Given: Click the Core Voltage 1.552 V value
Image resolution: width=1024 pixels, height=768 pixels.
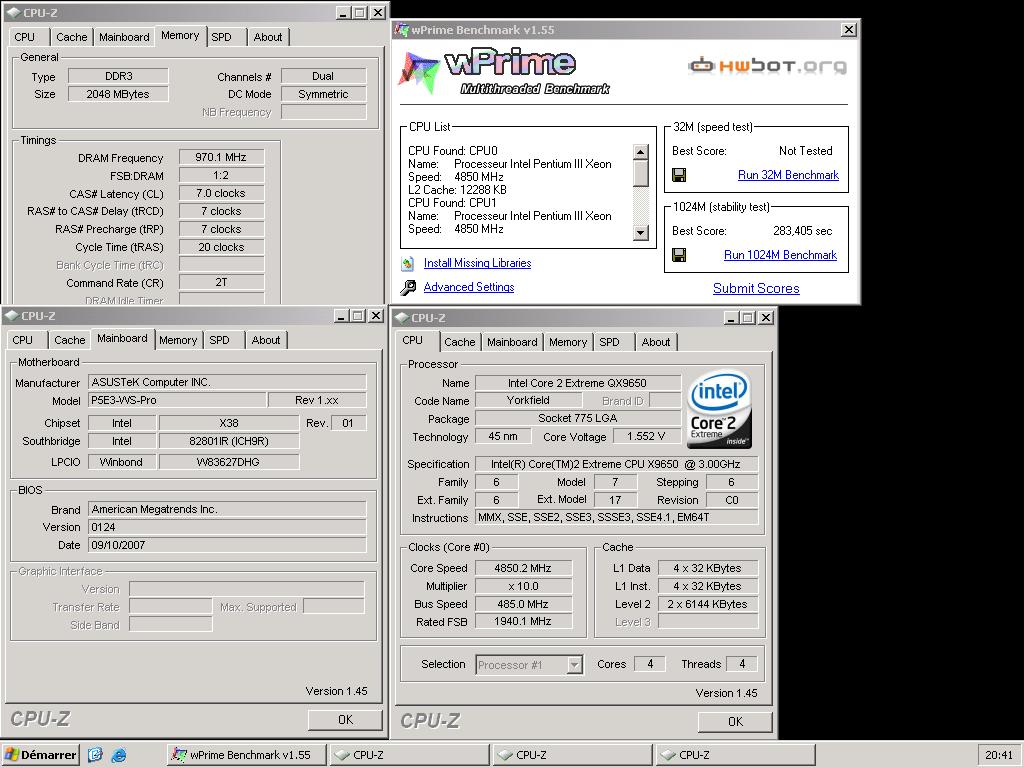Looking at the screenshot, I should point(646,436).
